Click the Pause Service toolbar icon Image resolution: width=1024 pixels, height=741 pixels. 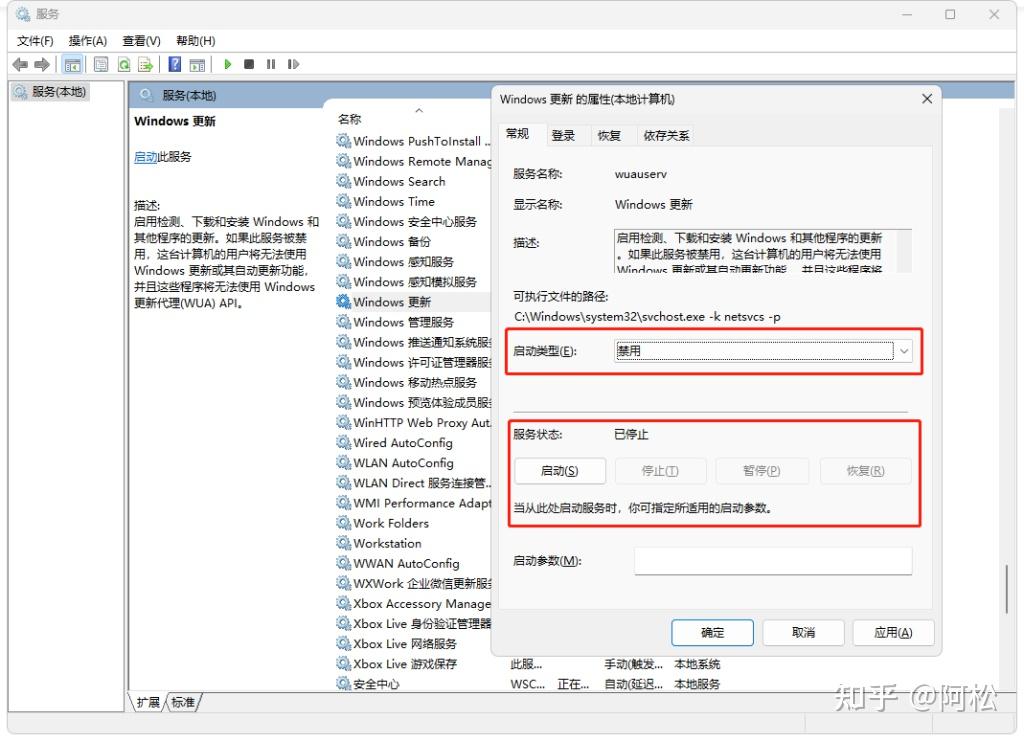click(271, 64)
